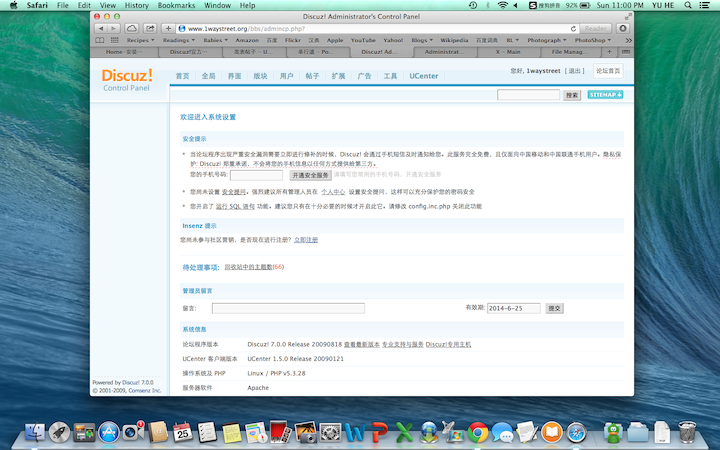This screenshot has width=720, height=450.
Task: Open the 用户 admin menu
Action: click(286, 76)
